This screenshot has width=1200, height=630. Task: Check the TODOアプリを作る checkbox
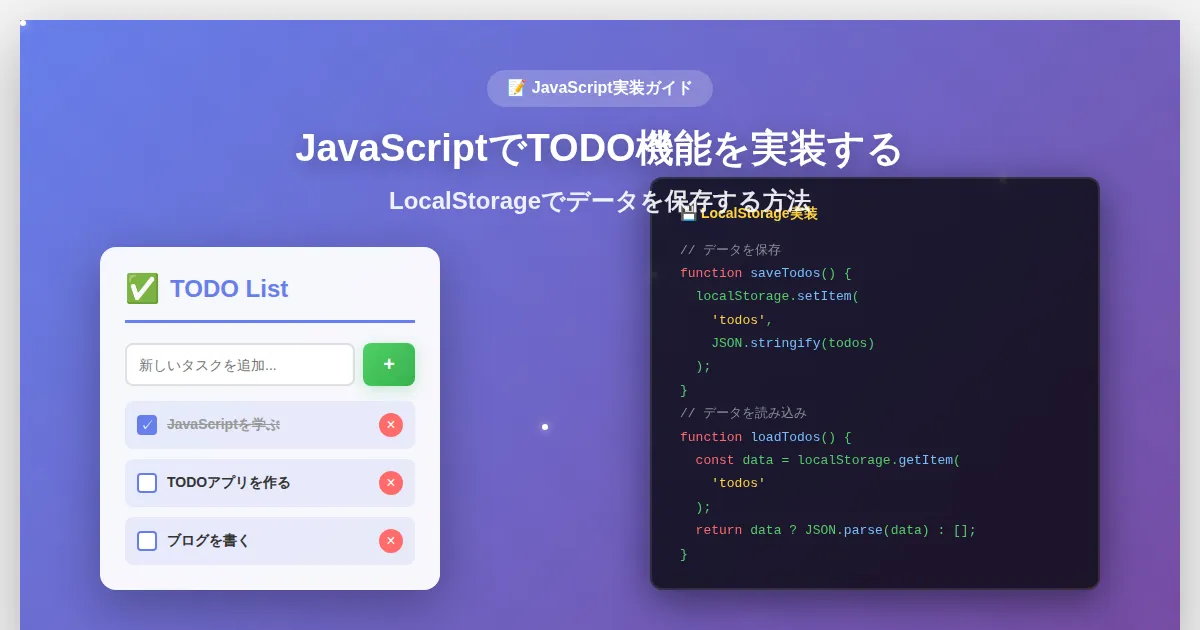click(x=147, y=483)
